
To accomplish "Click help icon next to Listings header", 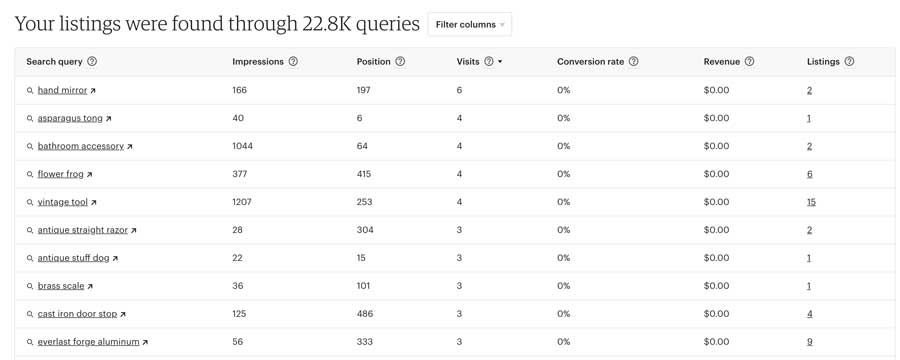I will [849, 61].
